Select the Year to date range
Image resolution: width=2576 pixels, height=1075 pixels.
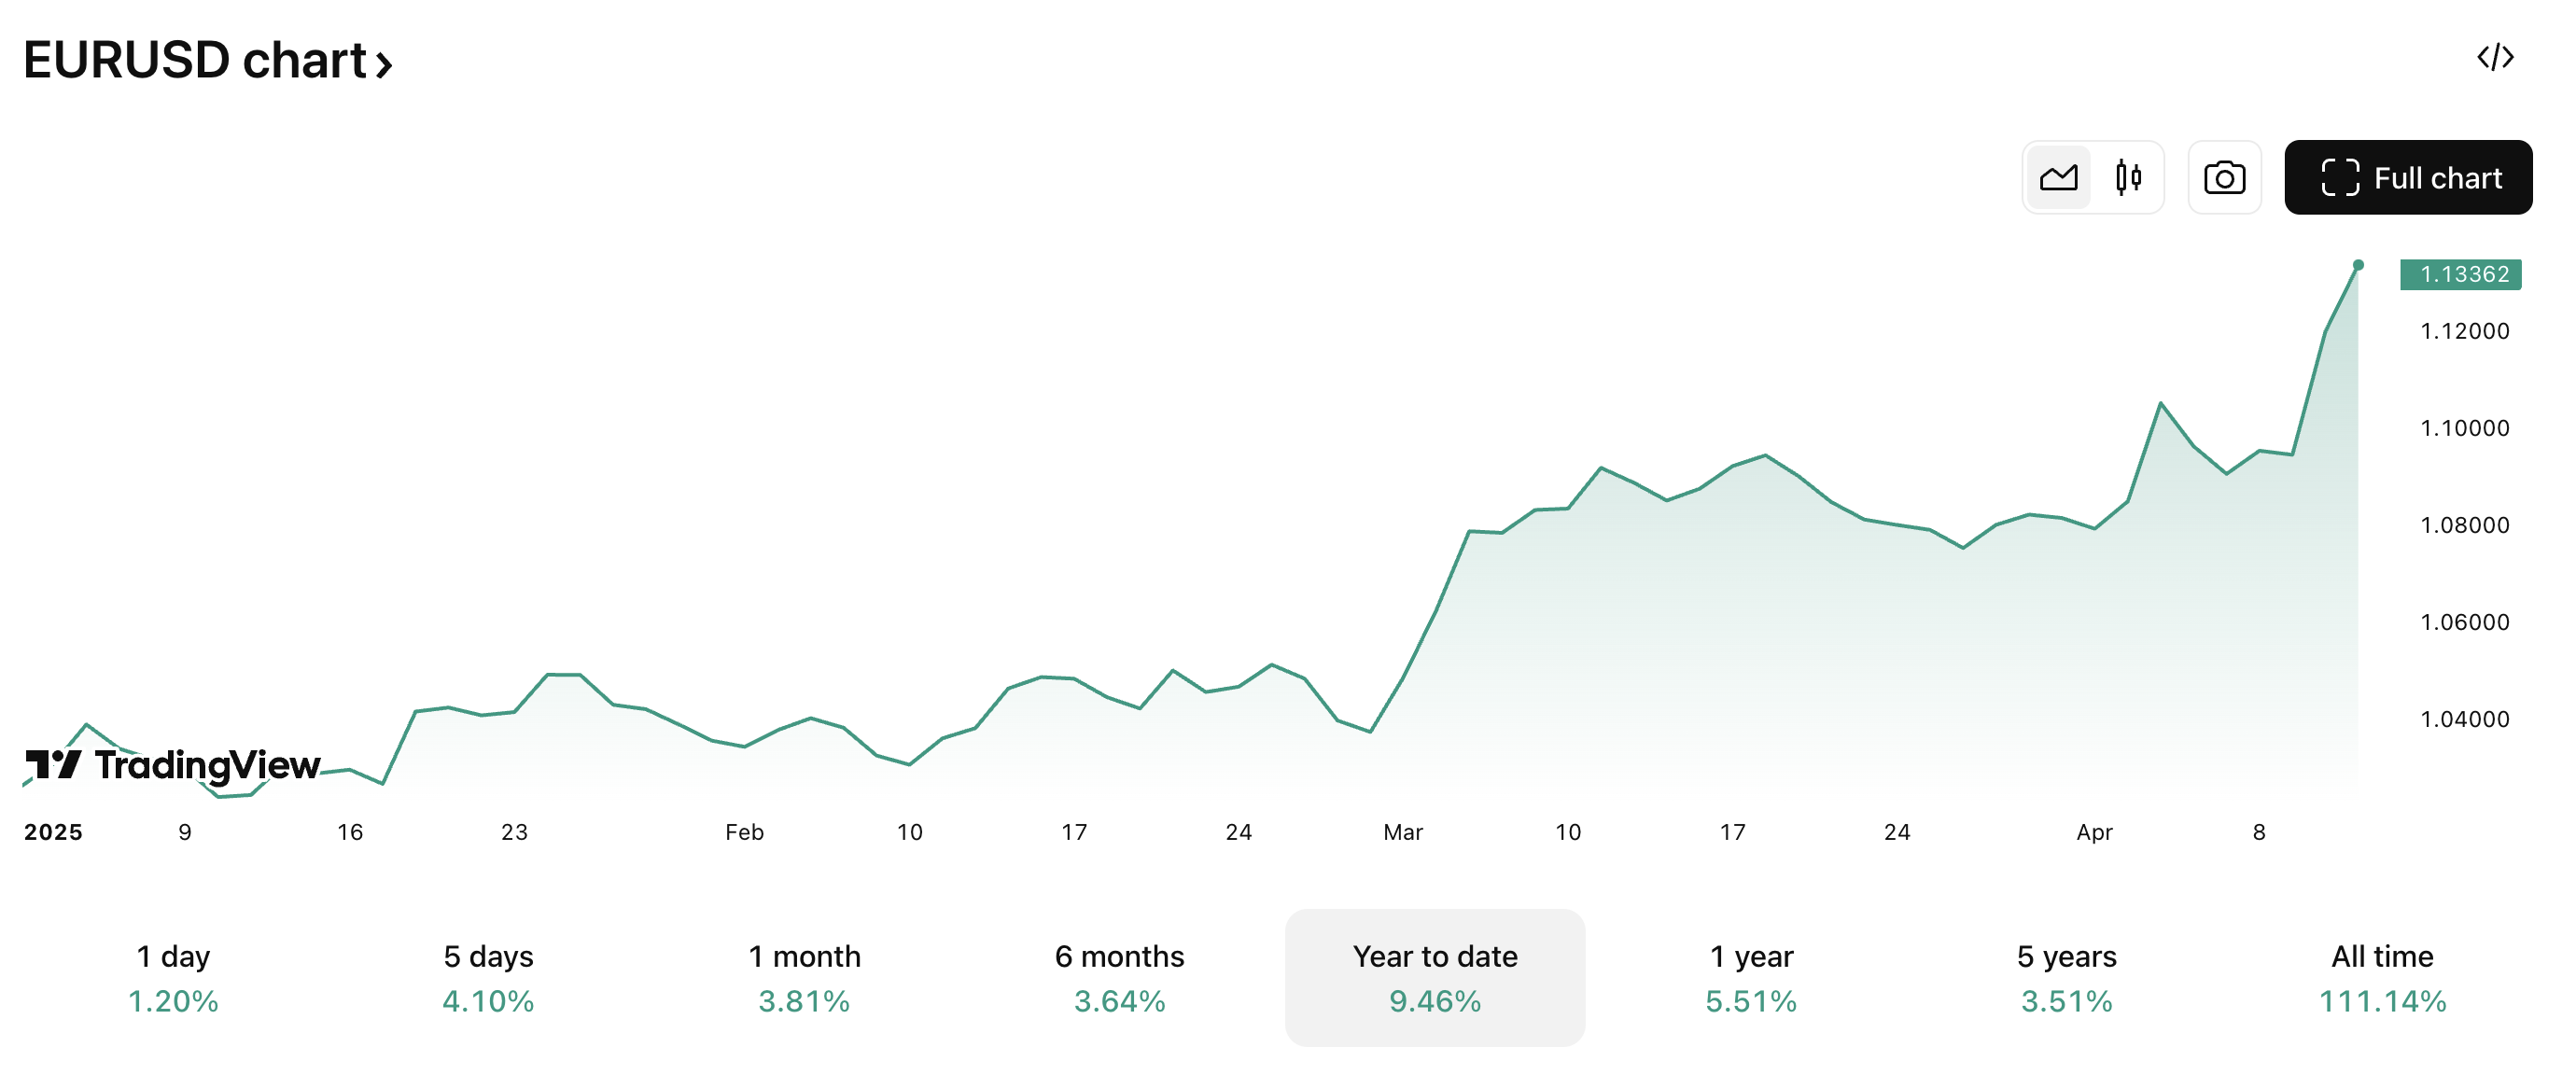(1435, 977)
